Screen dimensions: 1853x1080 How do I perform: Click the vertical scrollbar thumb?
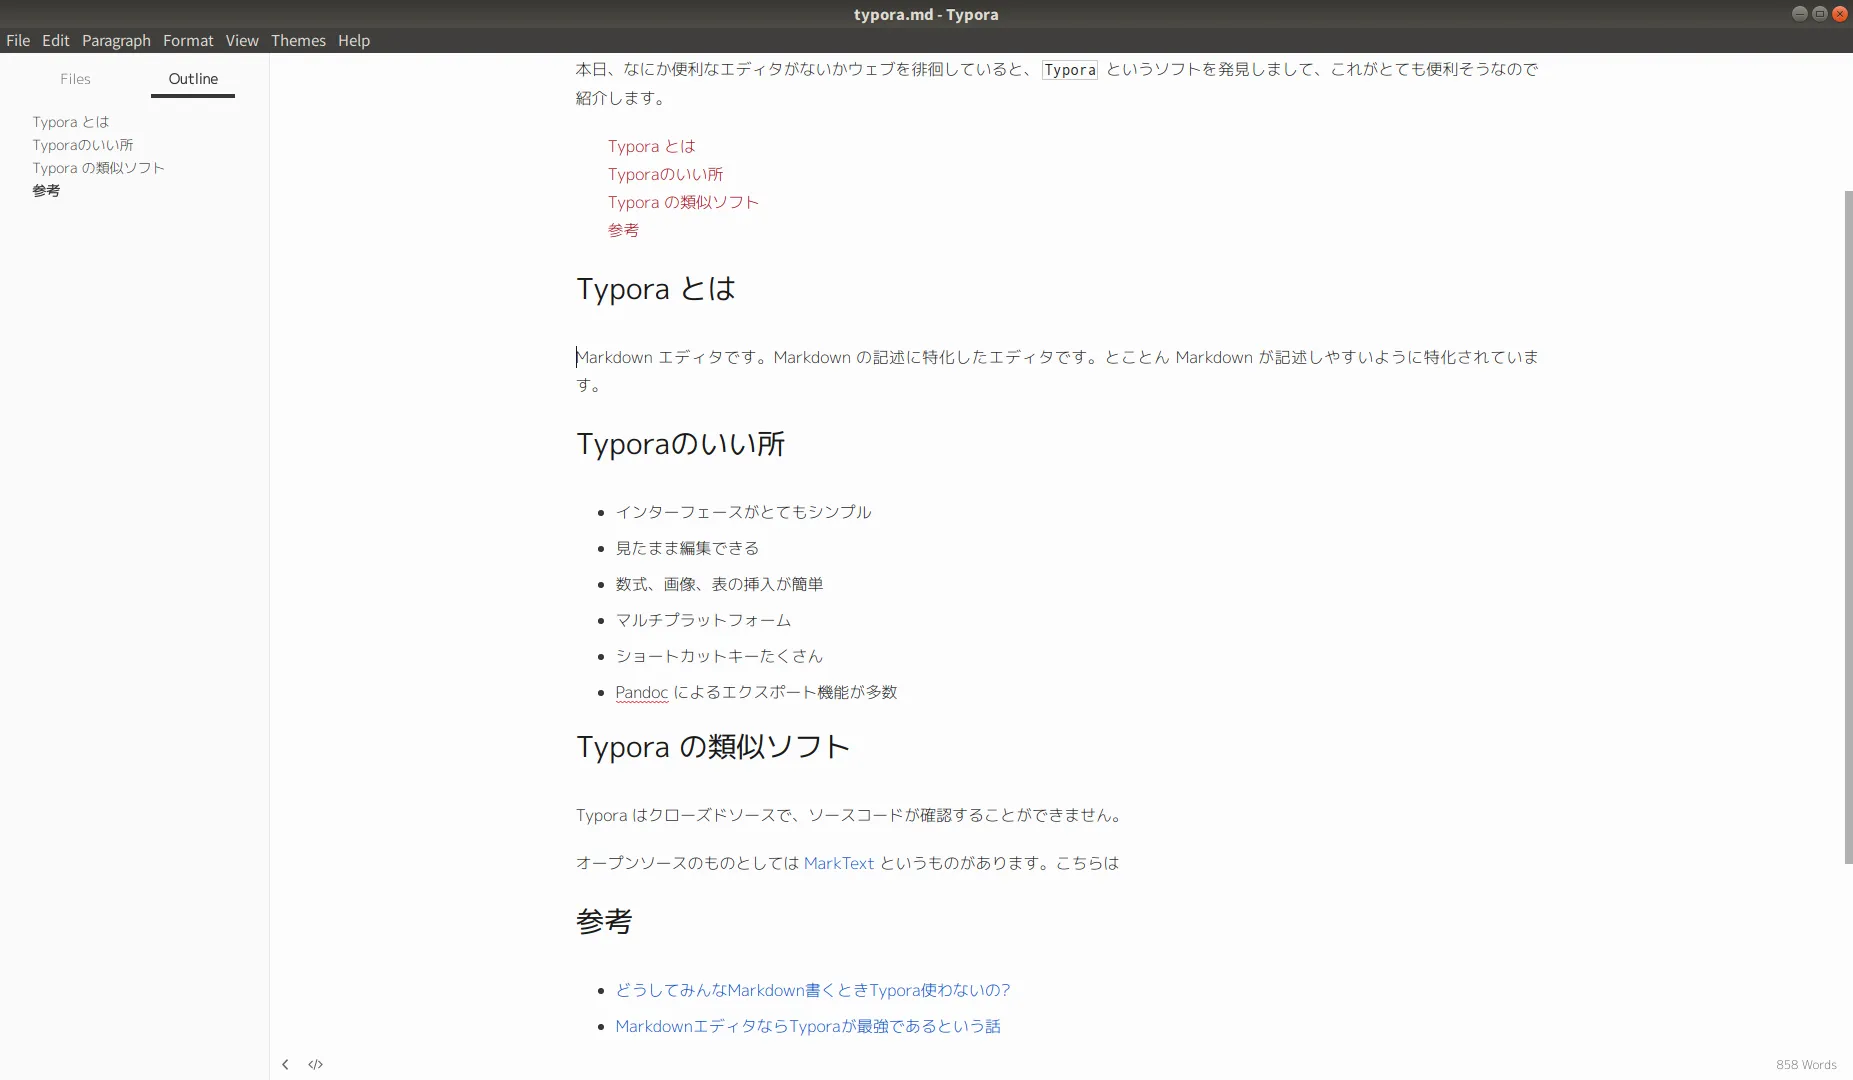click(x=1848, y=527)
